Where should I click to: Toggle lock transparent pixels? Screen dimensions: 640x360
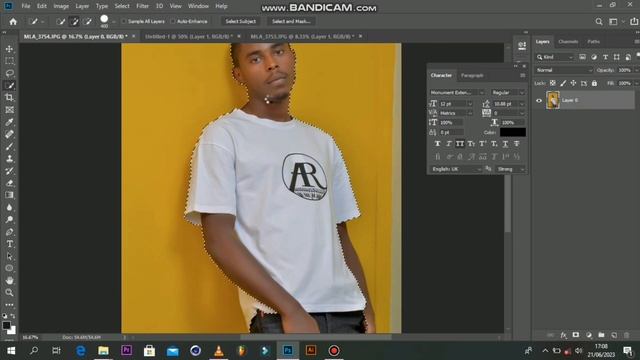[553, 83]
